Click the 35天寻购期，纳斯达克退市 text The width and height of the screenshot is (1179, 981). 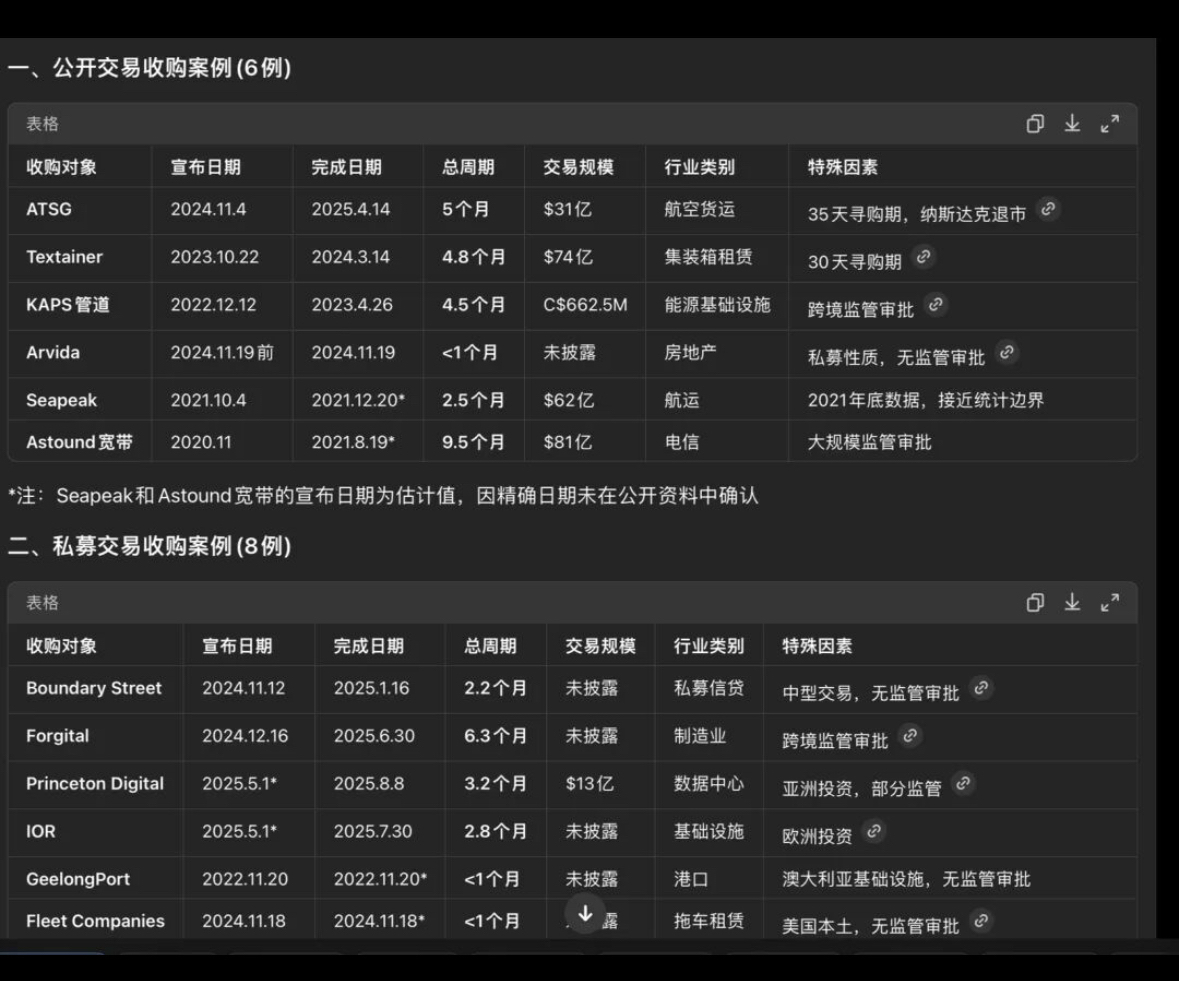[917, 214]
